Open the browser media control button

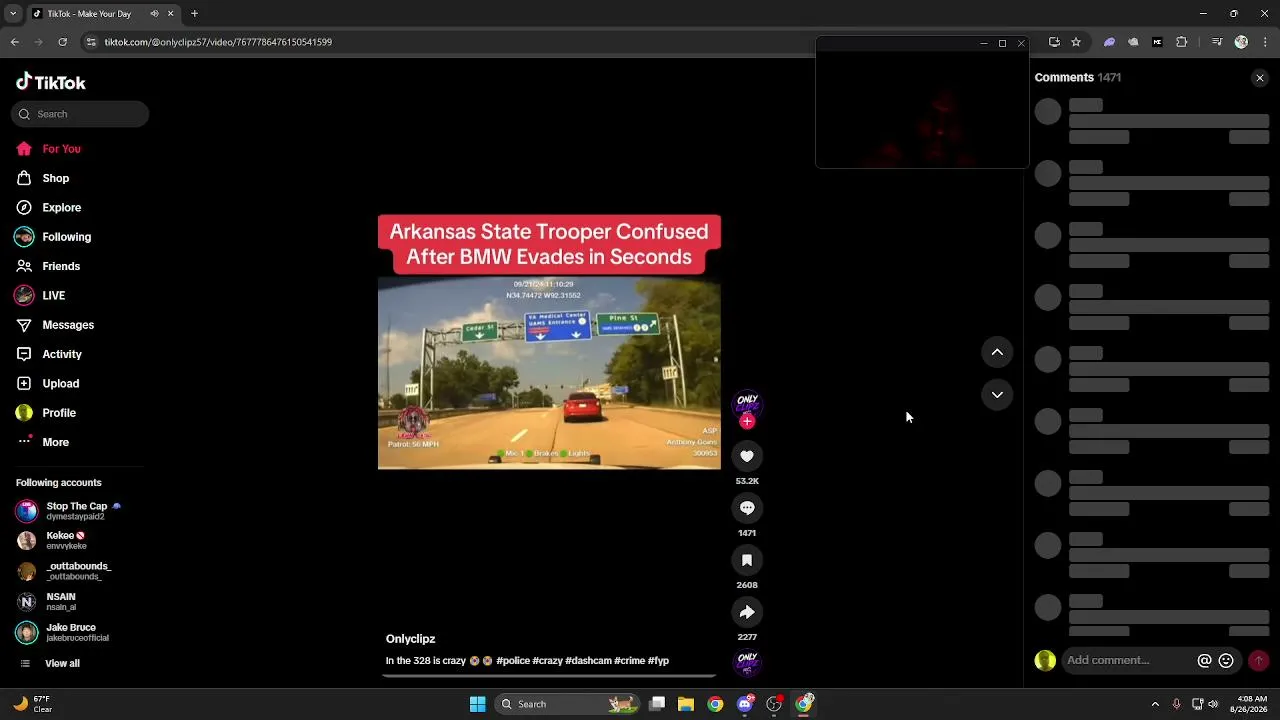click(1217, 42)
